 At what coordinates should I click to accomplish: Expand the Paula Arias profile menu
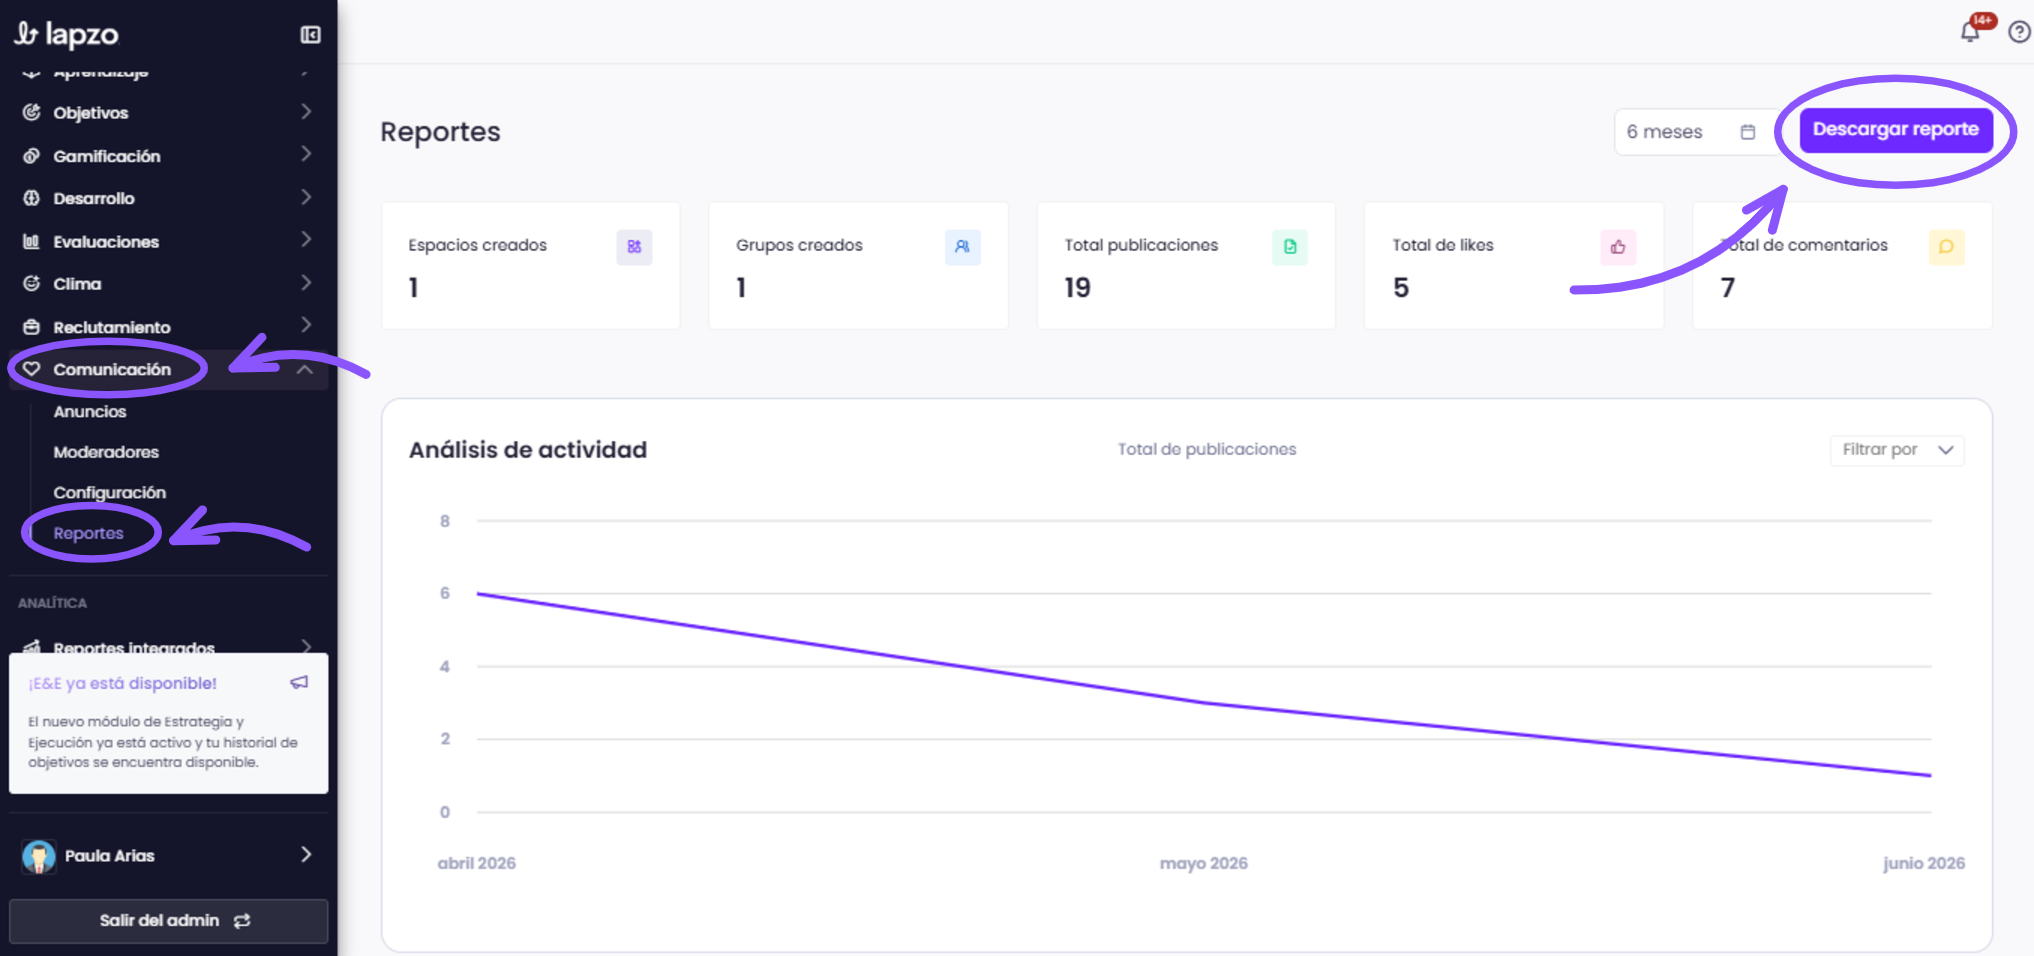click(168, 855)
